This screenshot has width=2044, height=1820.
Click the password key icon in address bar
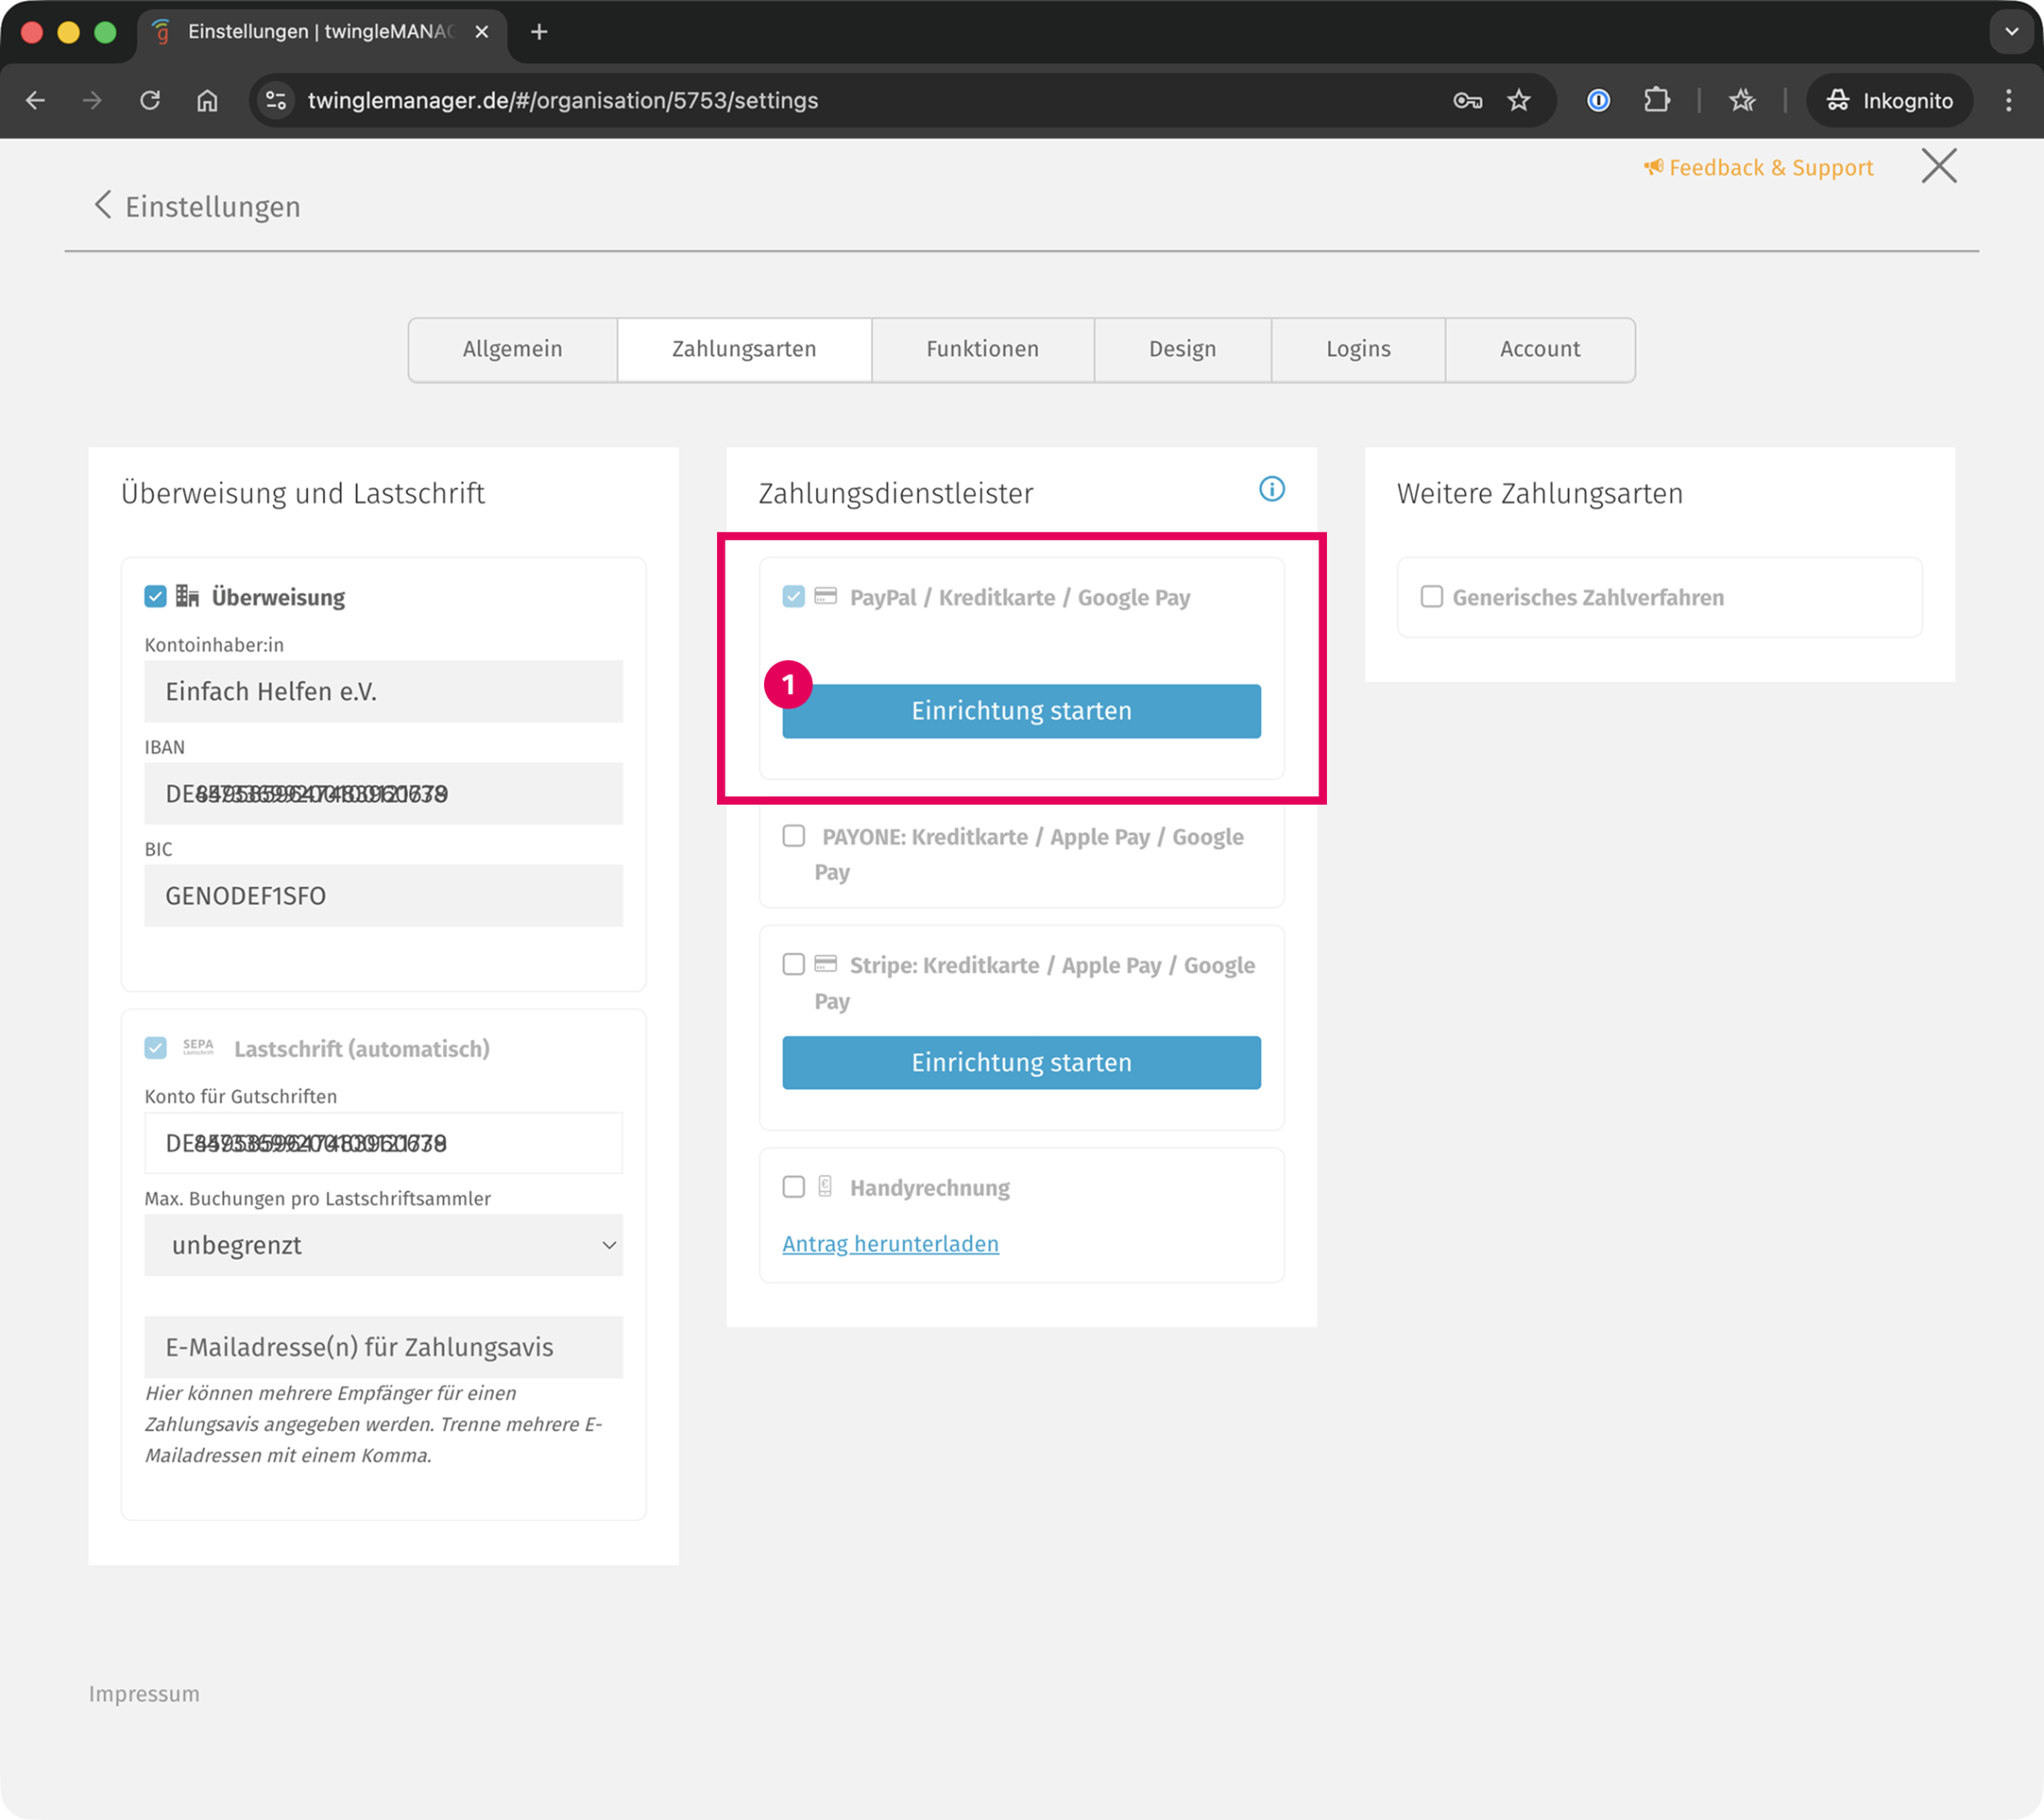1466,100
